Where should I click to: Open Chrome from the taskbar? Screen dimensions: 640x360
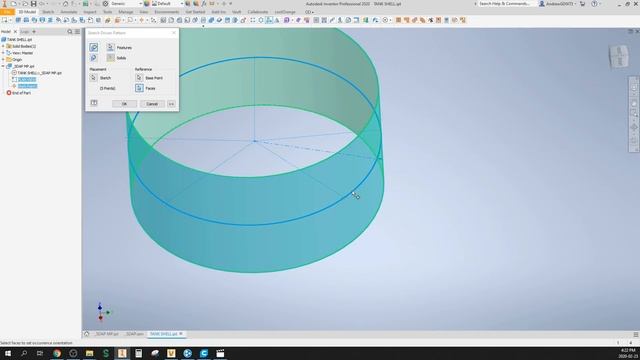click(x=57, y=353)
